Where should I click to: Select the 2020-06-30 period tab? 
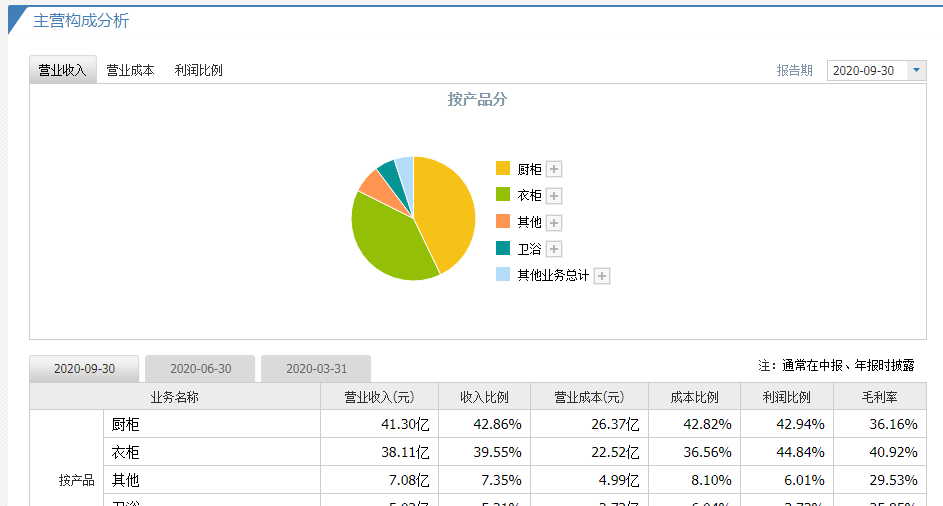pos(200,369)
